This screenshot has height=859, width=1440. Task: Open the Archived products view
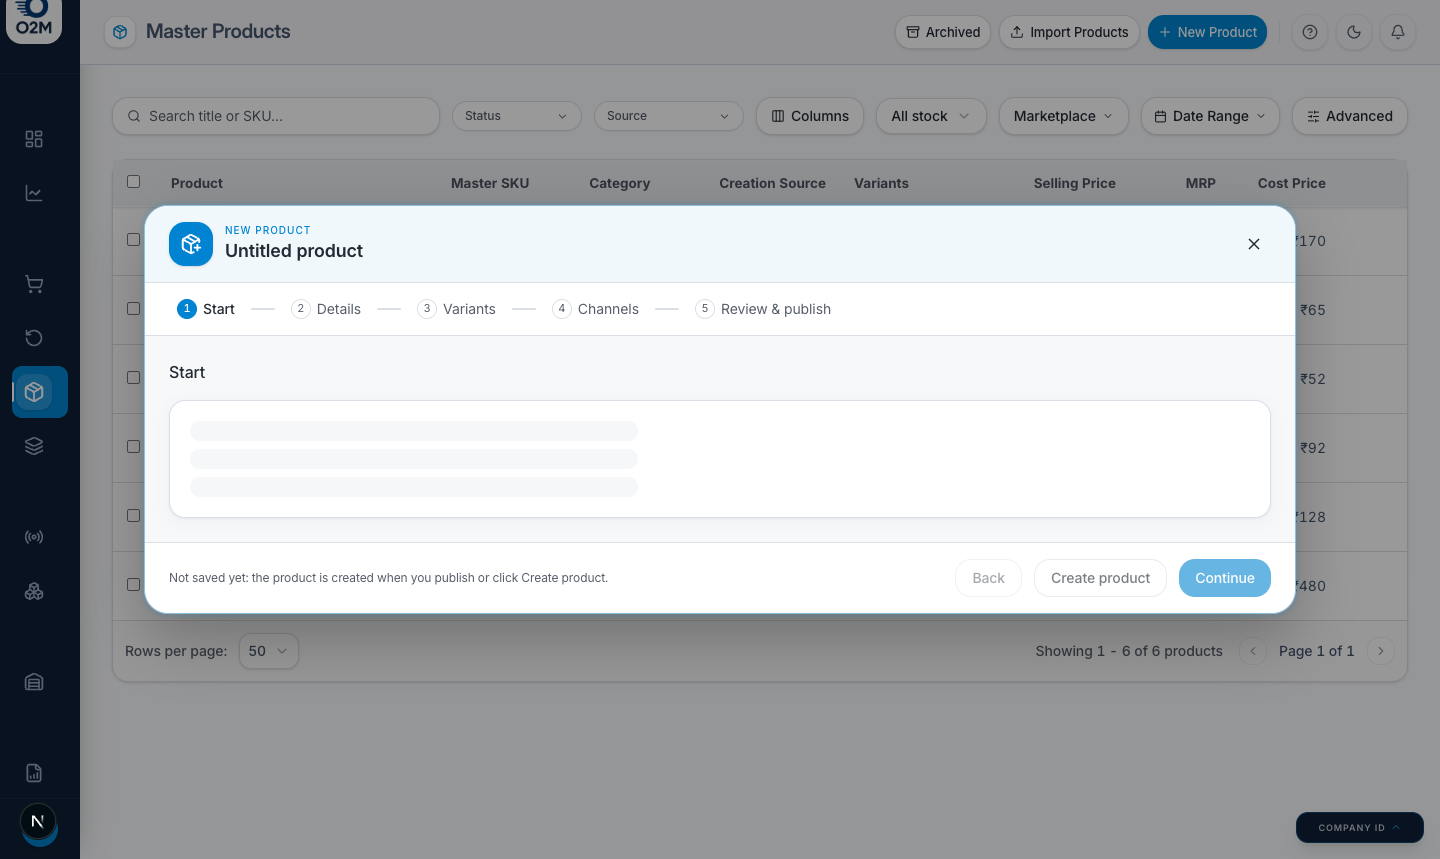(x=943, y=32)
